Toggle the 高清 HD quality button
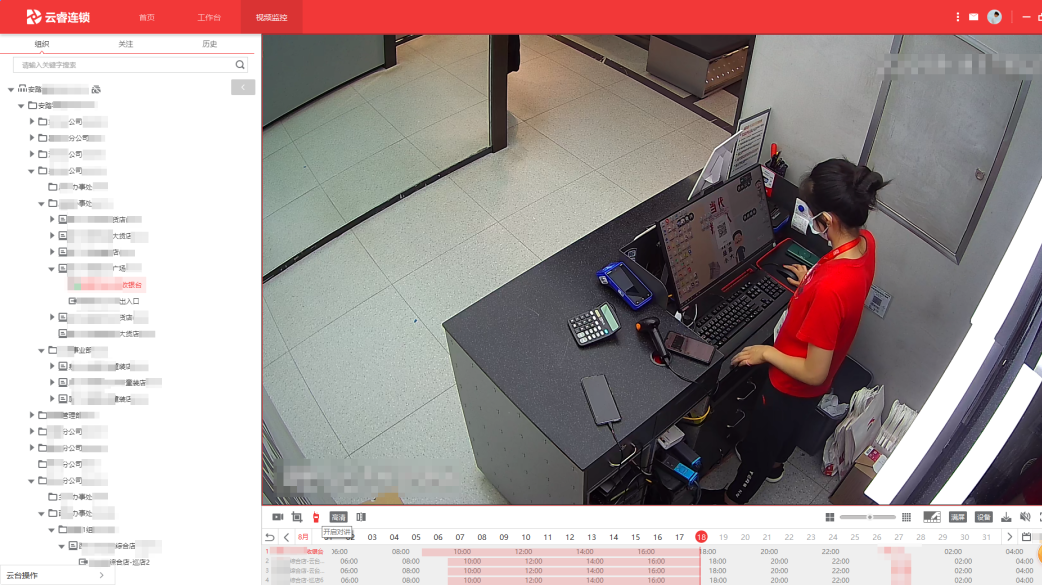 338,517
